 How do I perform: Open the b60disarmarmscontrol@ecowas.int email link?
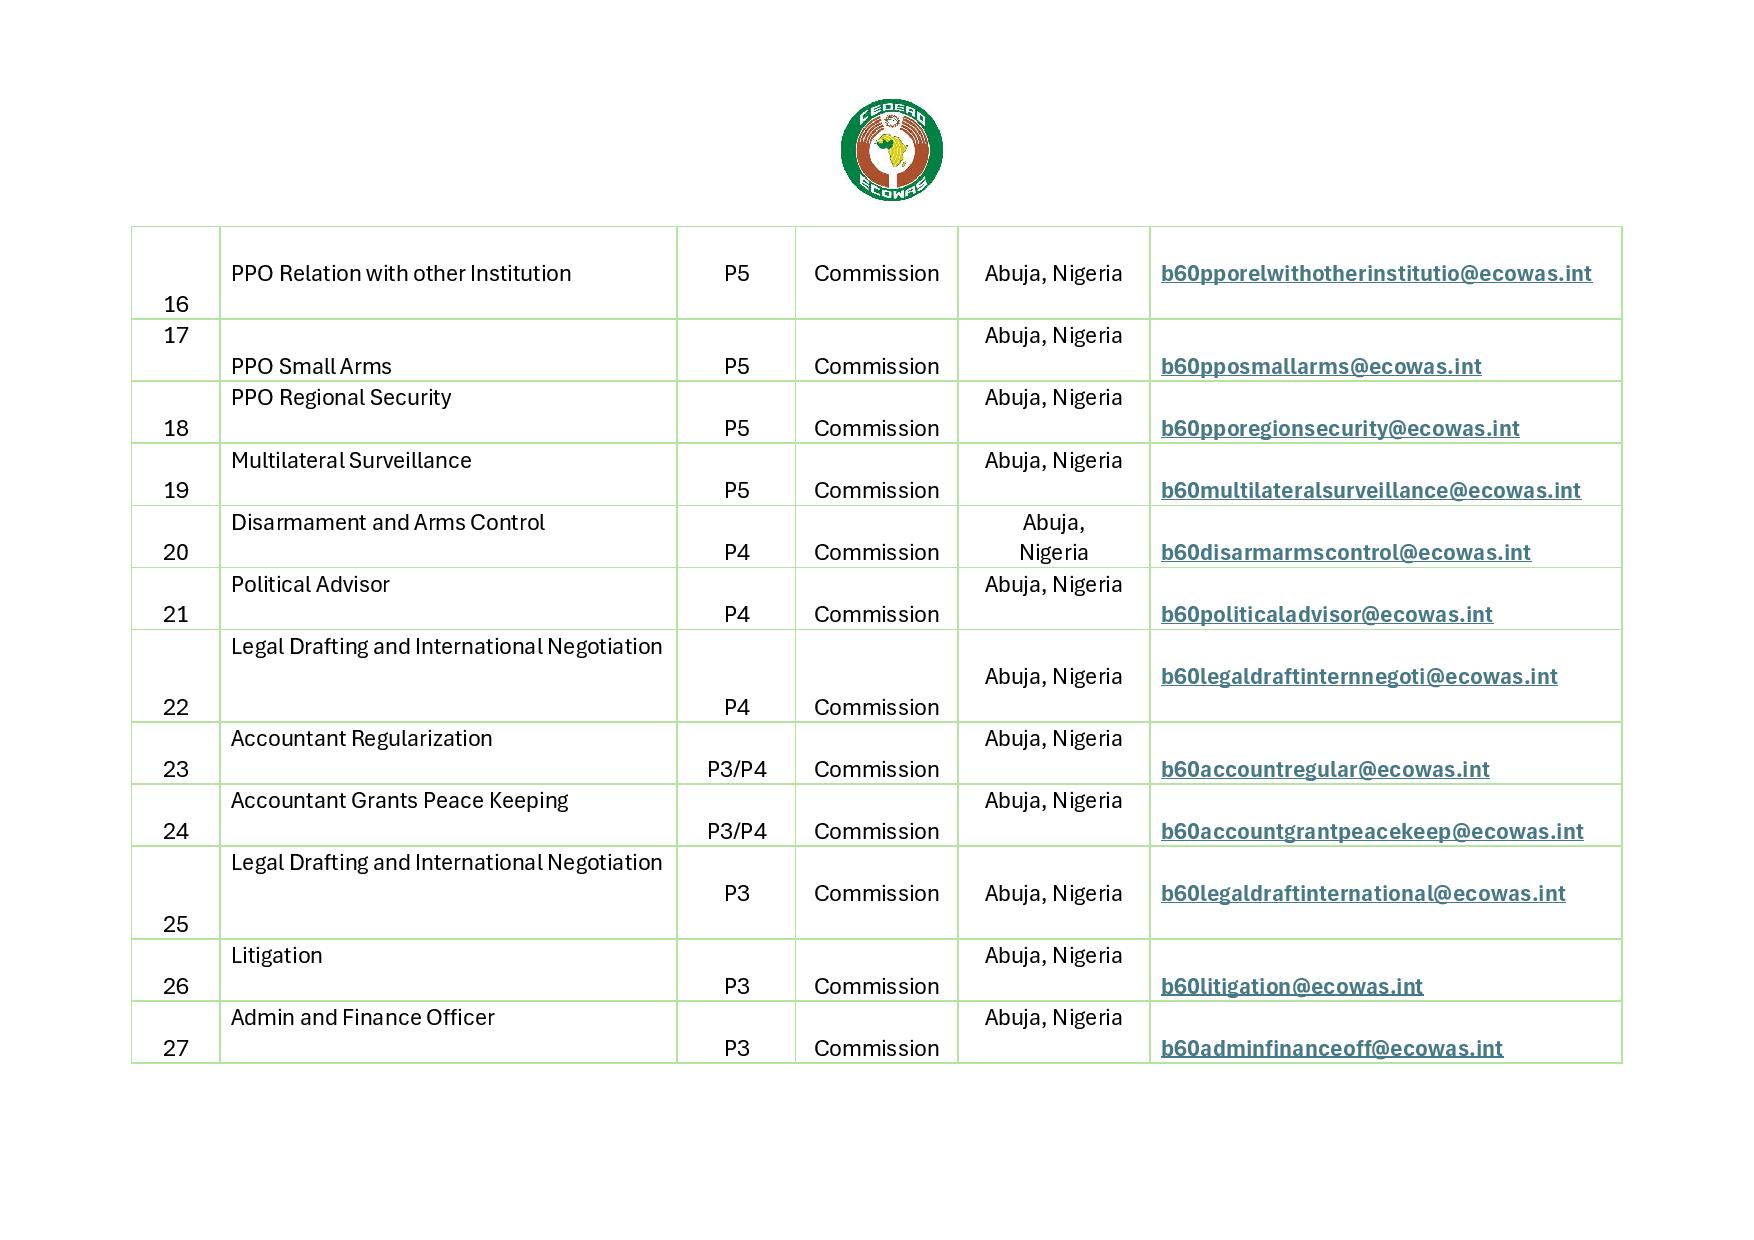[x=1344, y=551]
